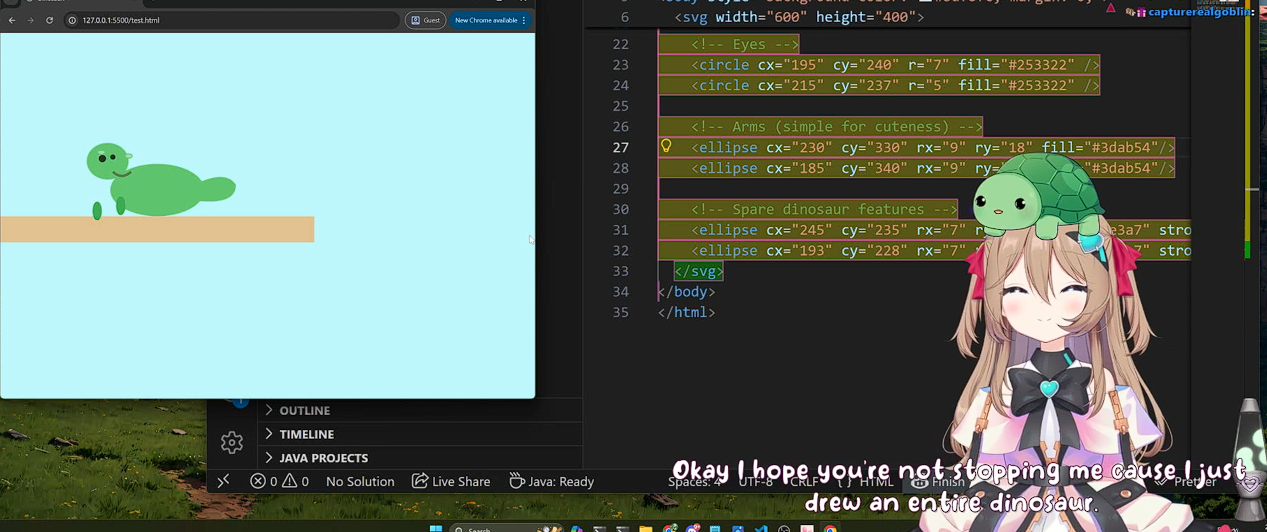Screen dimensions: 1267x532
Task: Change file encoding UTF-8
Action: (x=755, y=481)
